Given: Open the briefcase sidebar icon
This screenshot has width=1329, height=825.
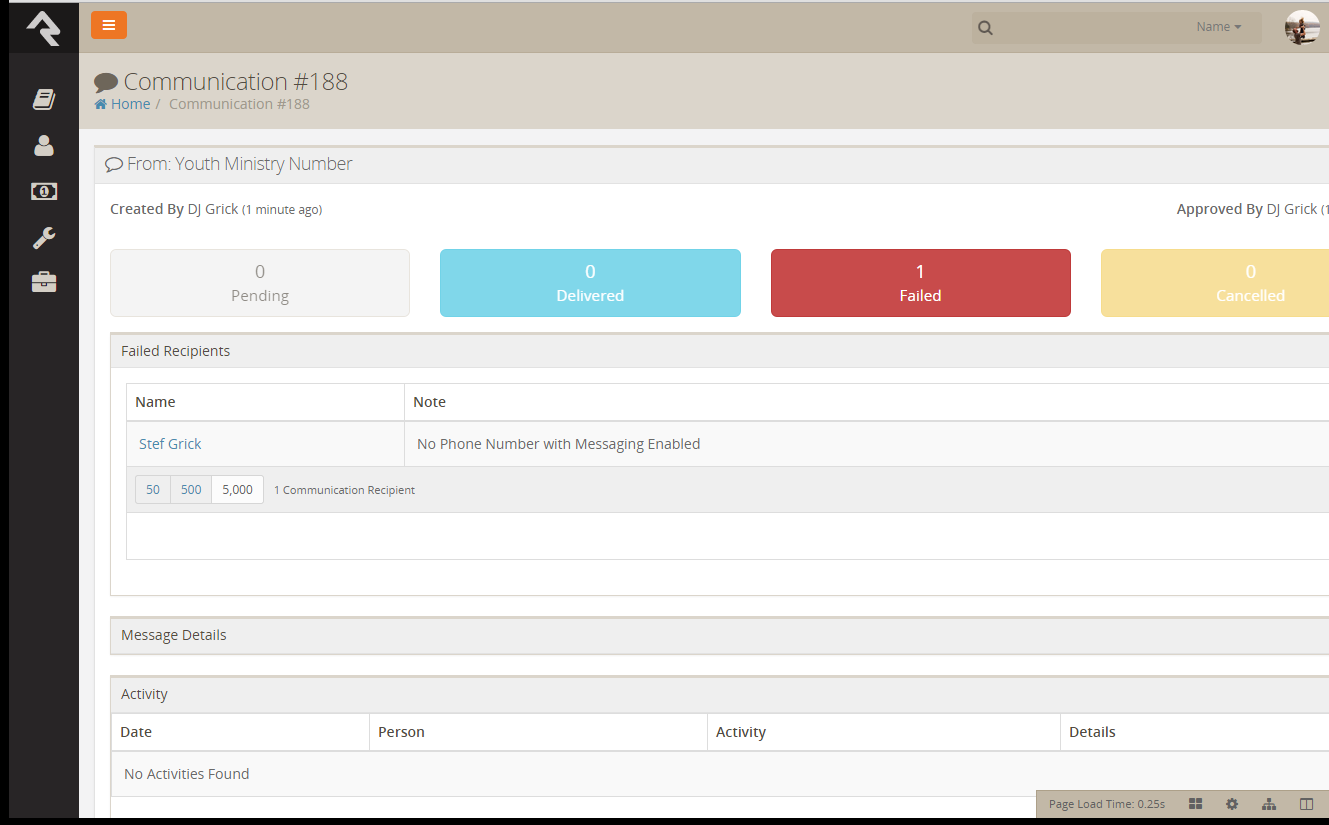Looking at the screenshot, I should pyautogui.click(x=44, y=282).
